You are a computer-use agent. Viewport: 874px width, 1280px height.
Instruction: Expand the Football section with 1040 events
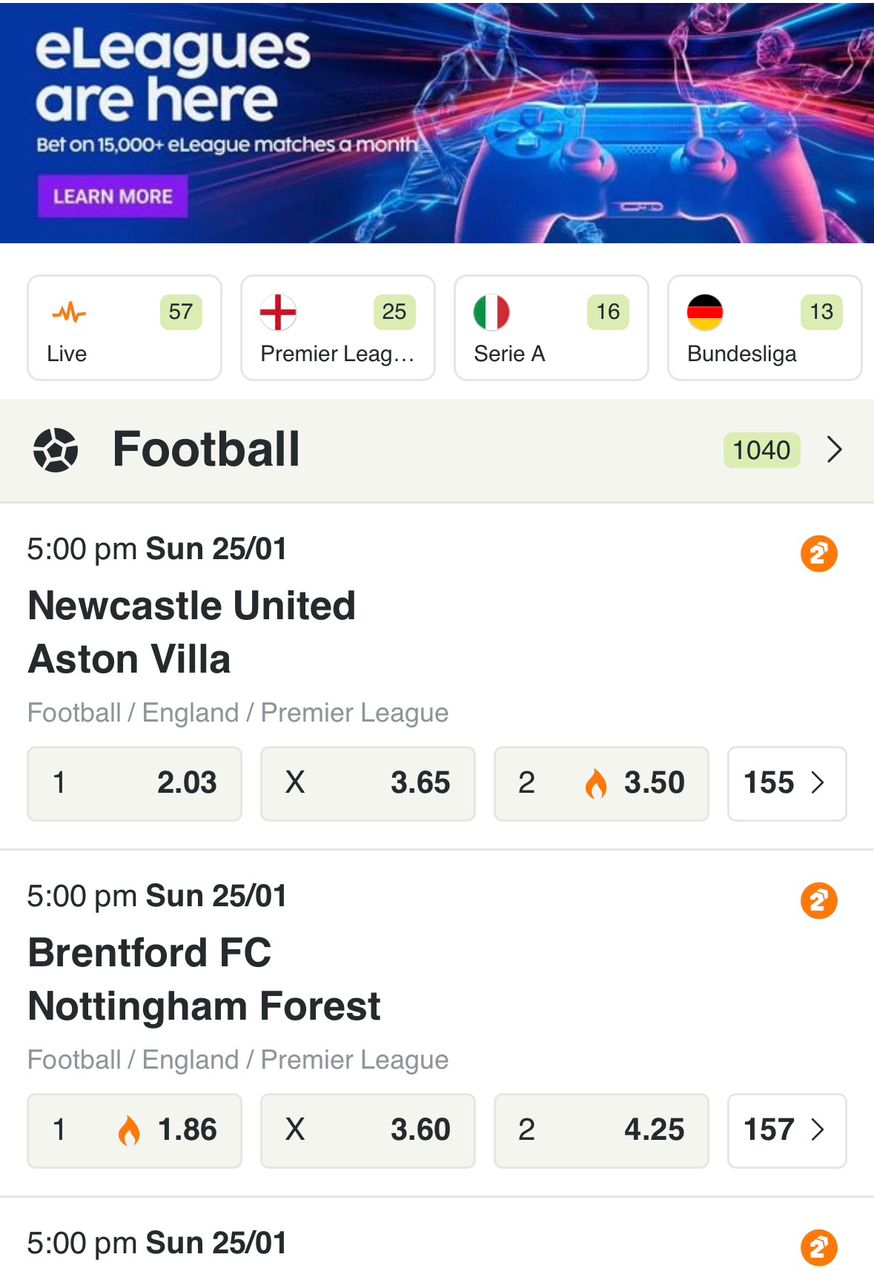(x=834, y=450)
